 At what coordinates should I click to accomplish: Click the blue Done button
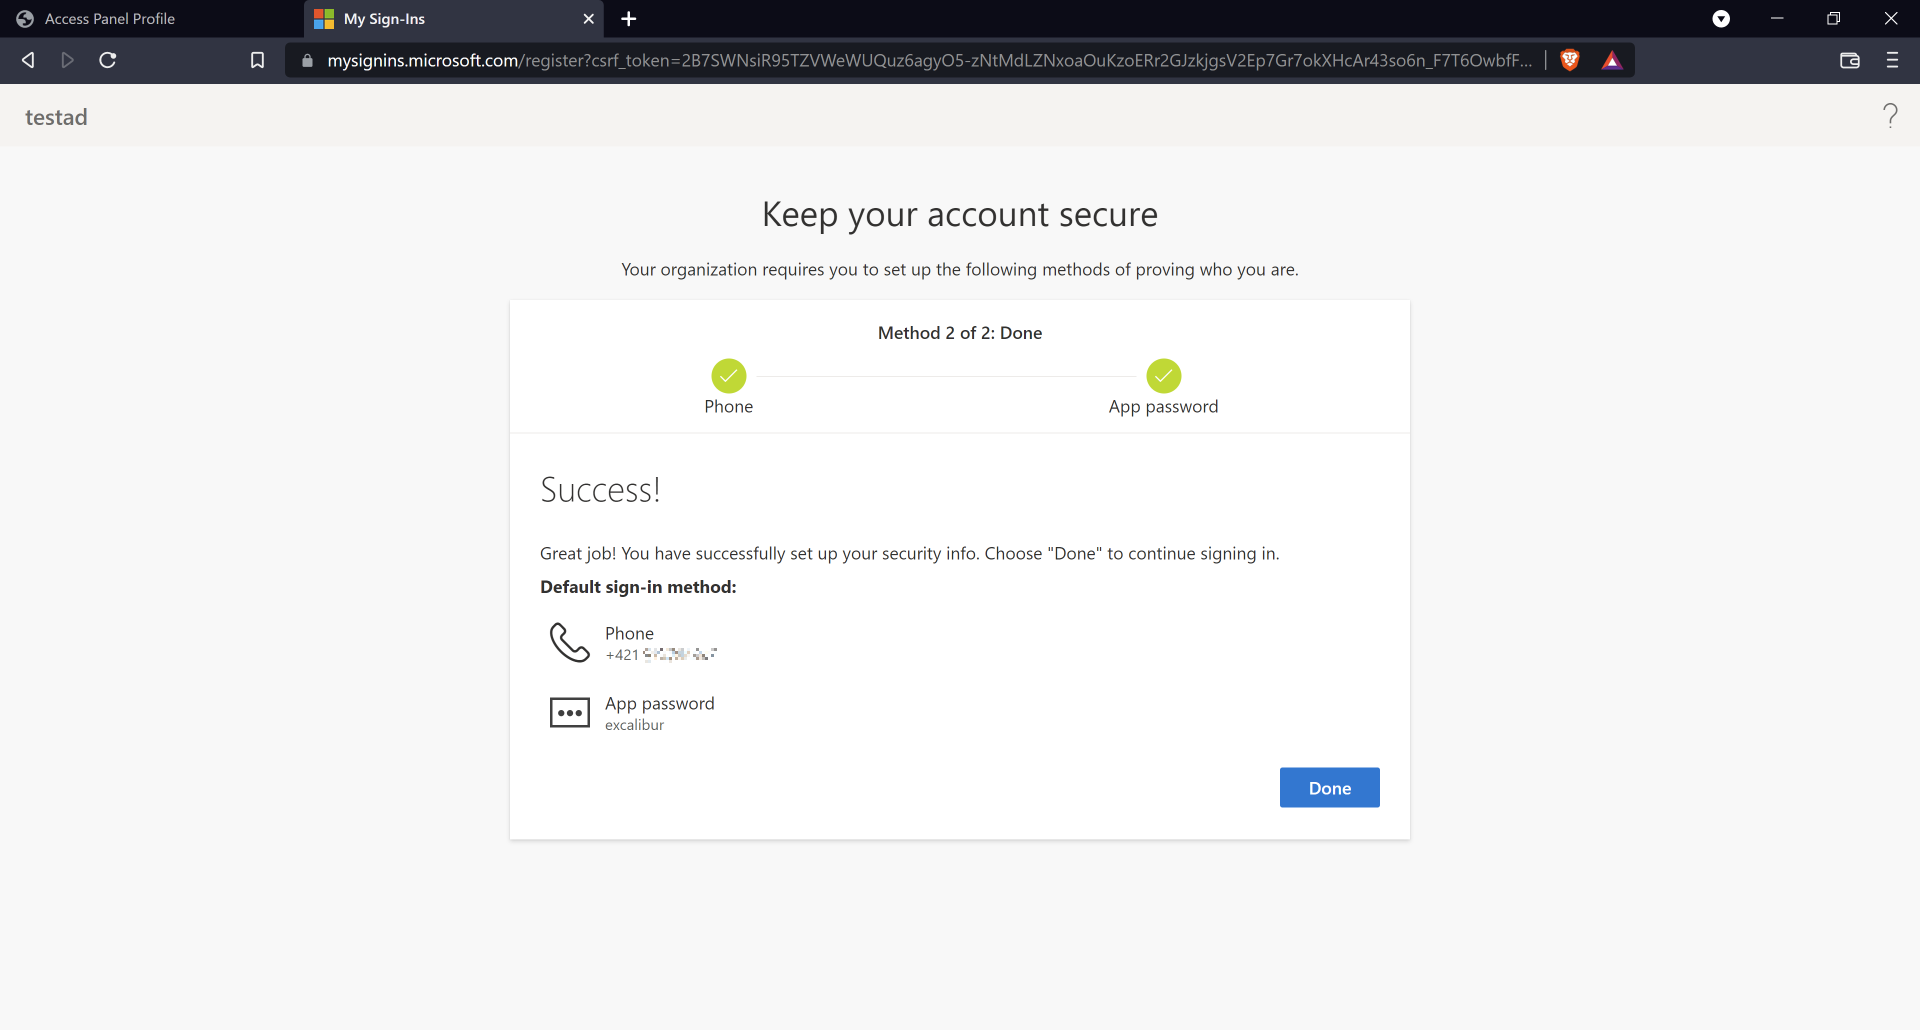[1329, 788]
